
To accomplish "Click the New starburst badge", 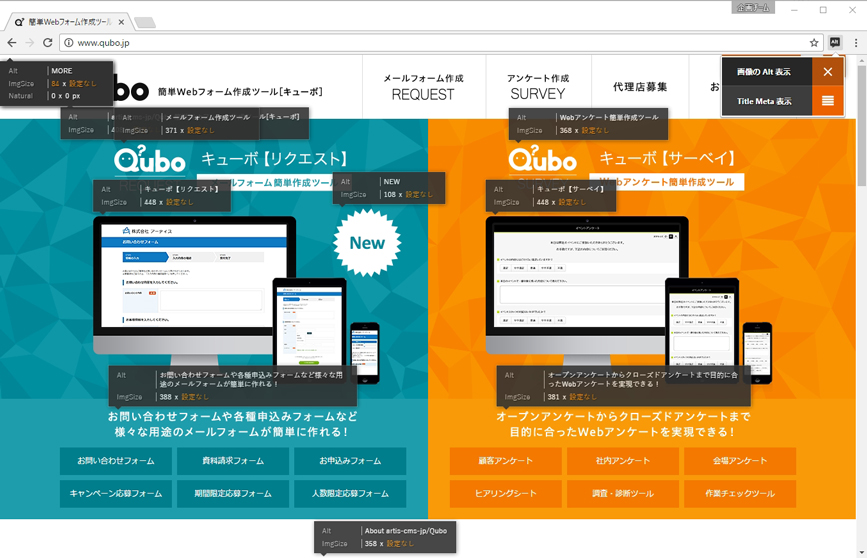I will (367, 243).
